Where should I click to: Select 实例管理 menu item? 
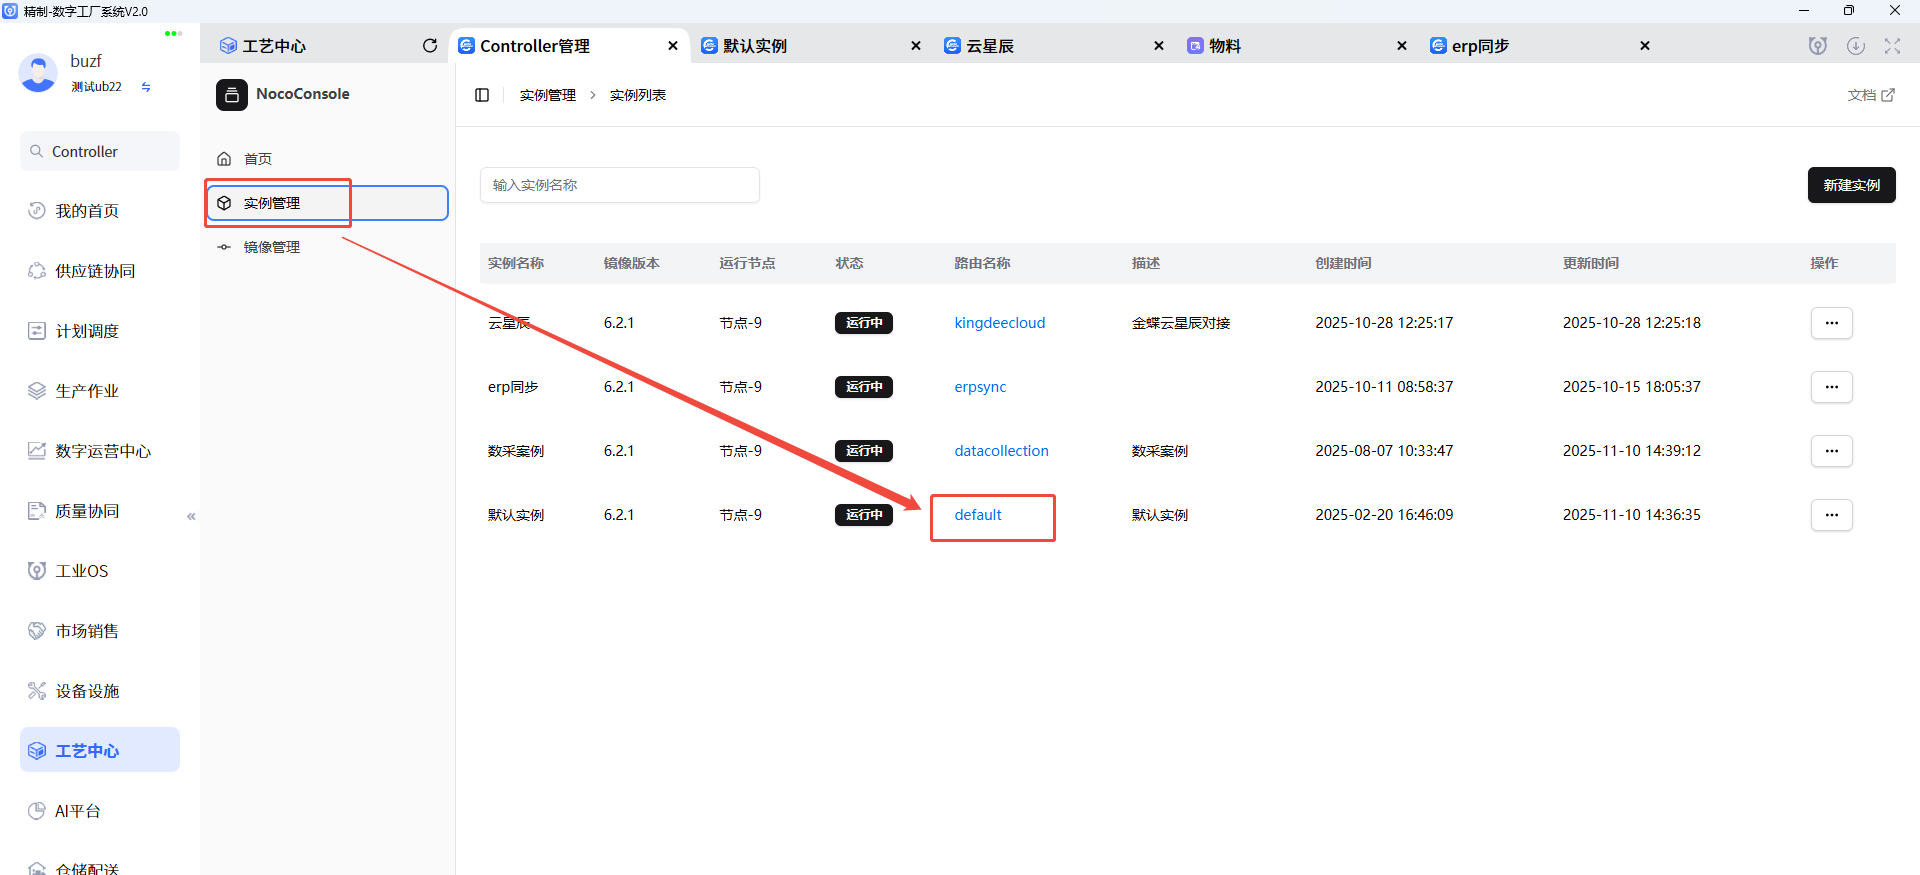click(328, 203)
